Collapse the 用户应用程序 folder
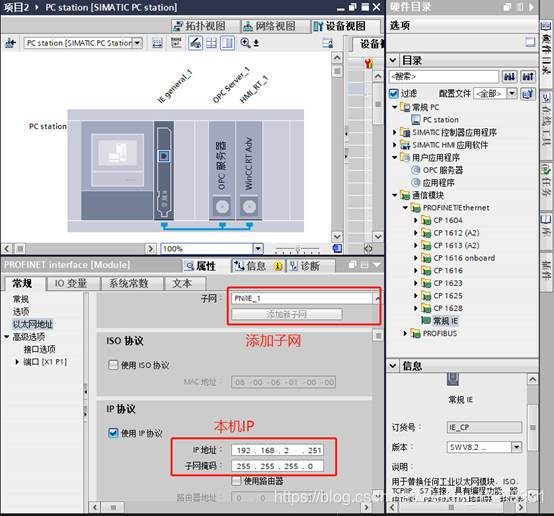The height and width of the screenshot is (516, 554). pos(395,157)
